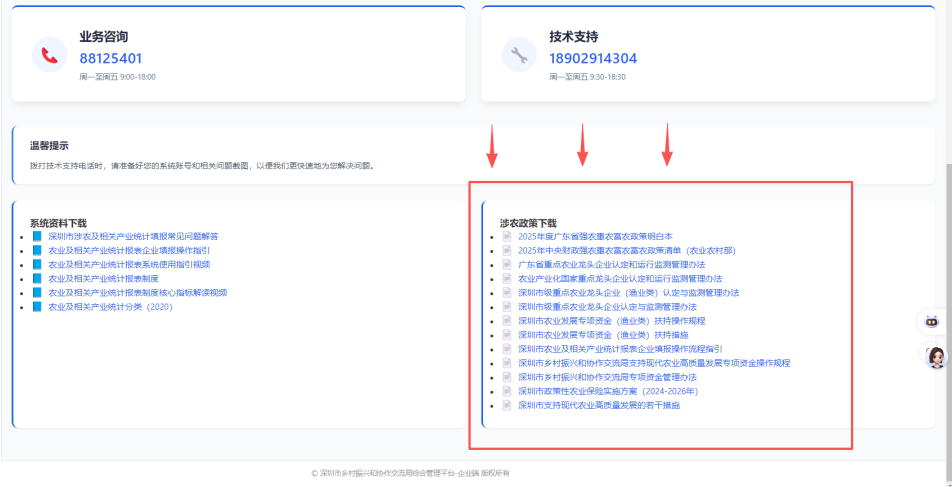The height and width of the screenshot is (487, 952).
Task: Click file icon next to 2025年度广东省强农惠农富农政策明白本
Action: (507, 236)
